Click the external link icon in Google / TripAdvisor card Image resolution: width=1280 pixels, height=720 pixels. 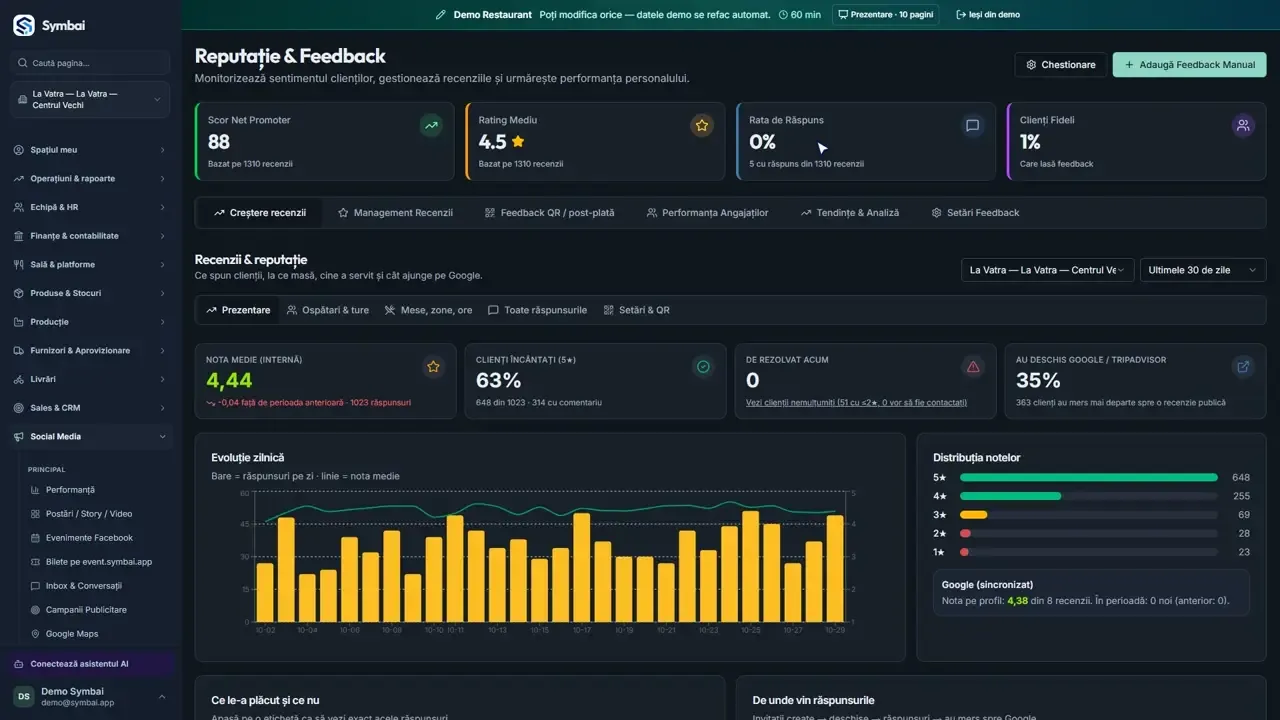(x=1243, y=367)
